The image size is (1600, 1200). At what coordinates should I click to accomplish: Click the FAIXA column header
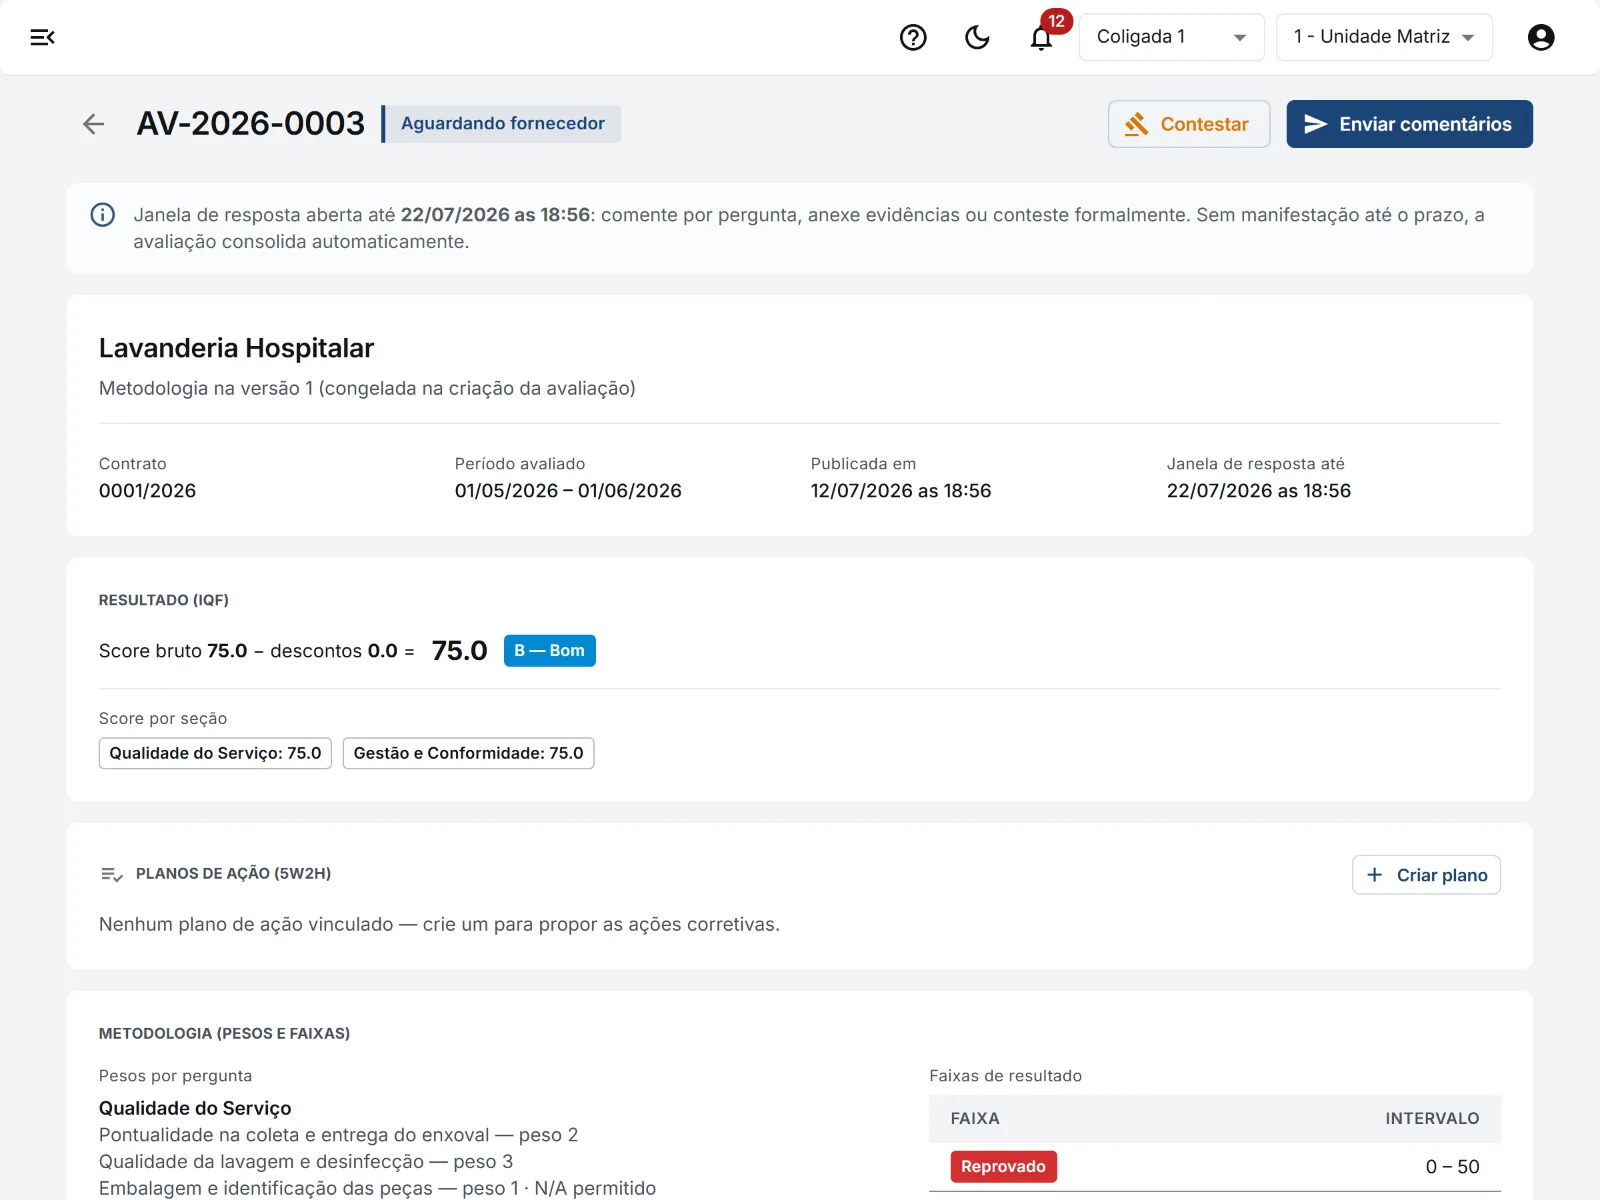(x=975, y=1119)
